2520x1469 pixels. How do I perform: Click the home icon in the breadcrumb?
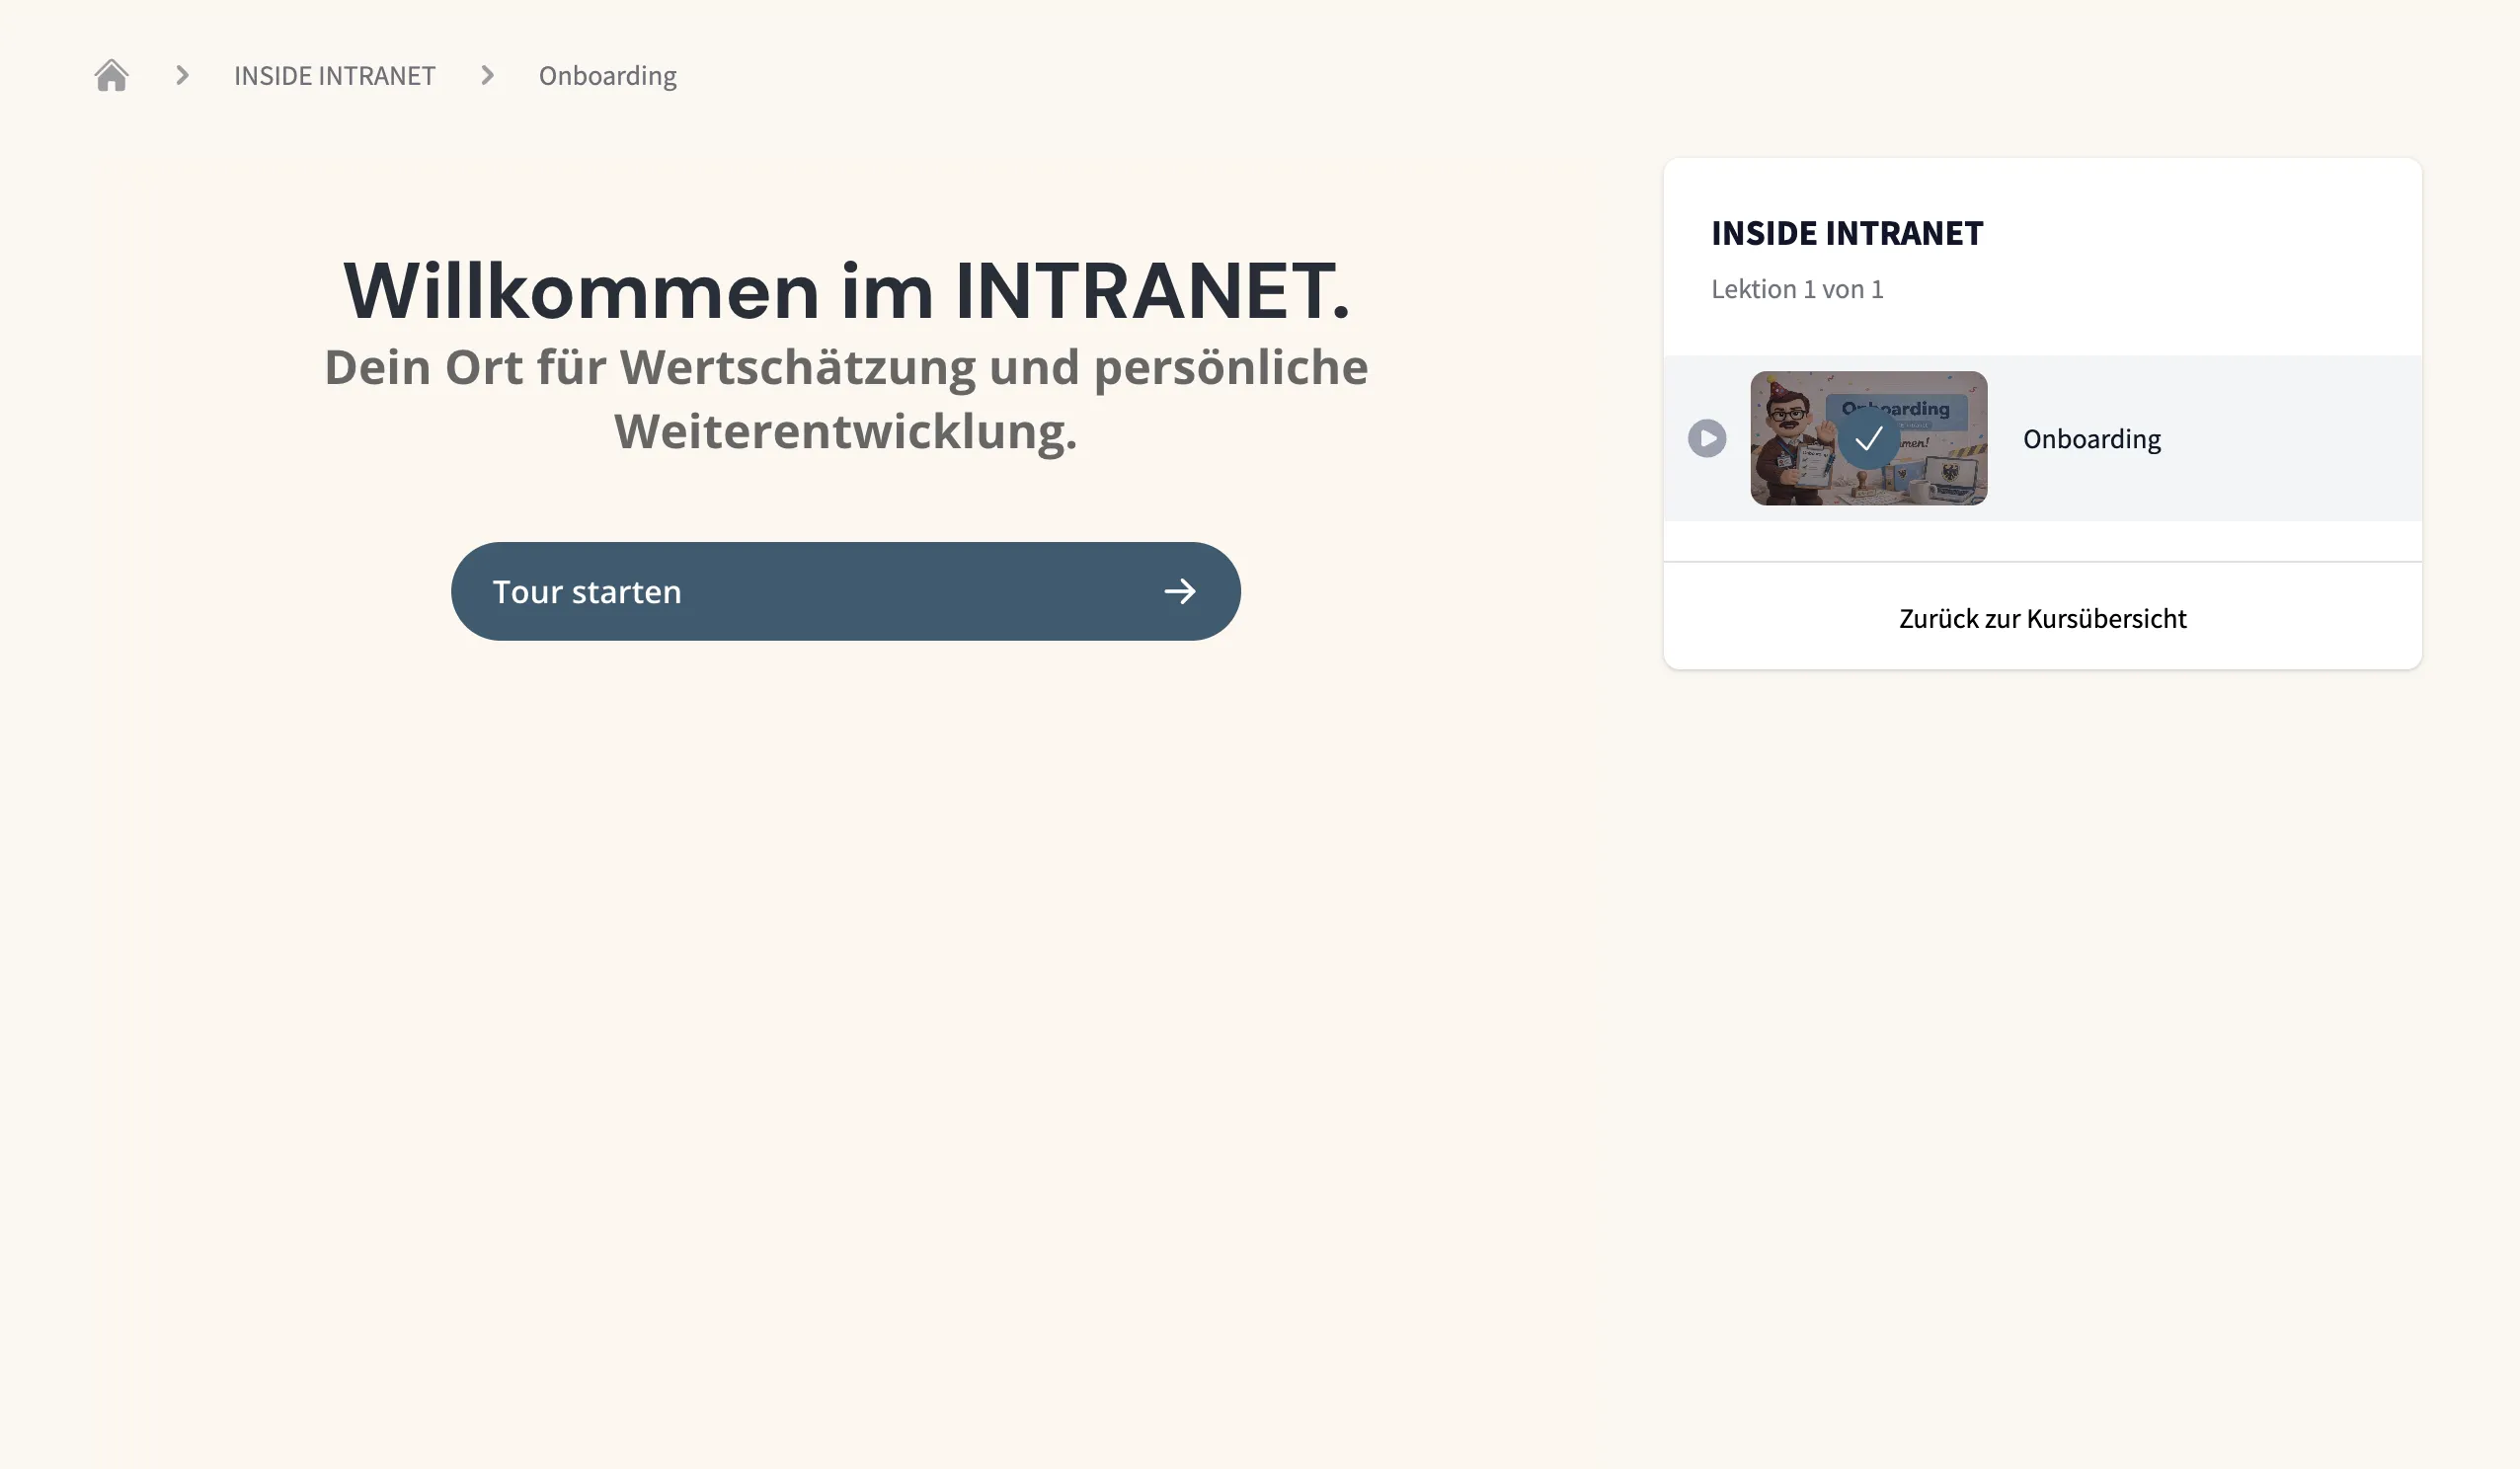[x=112, y=74]
